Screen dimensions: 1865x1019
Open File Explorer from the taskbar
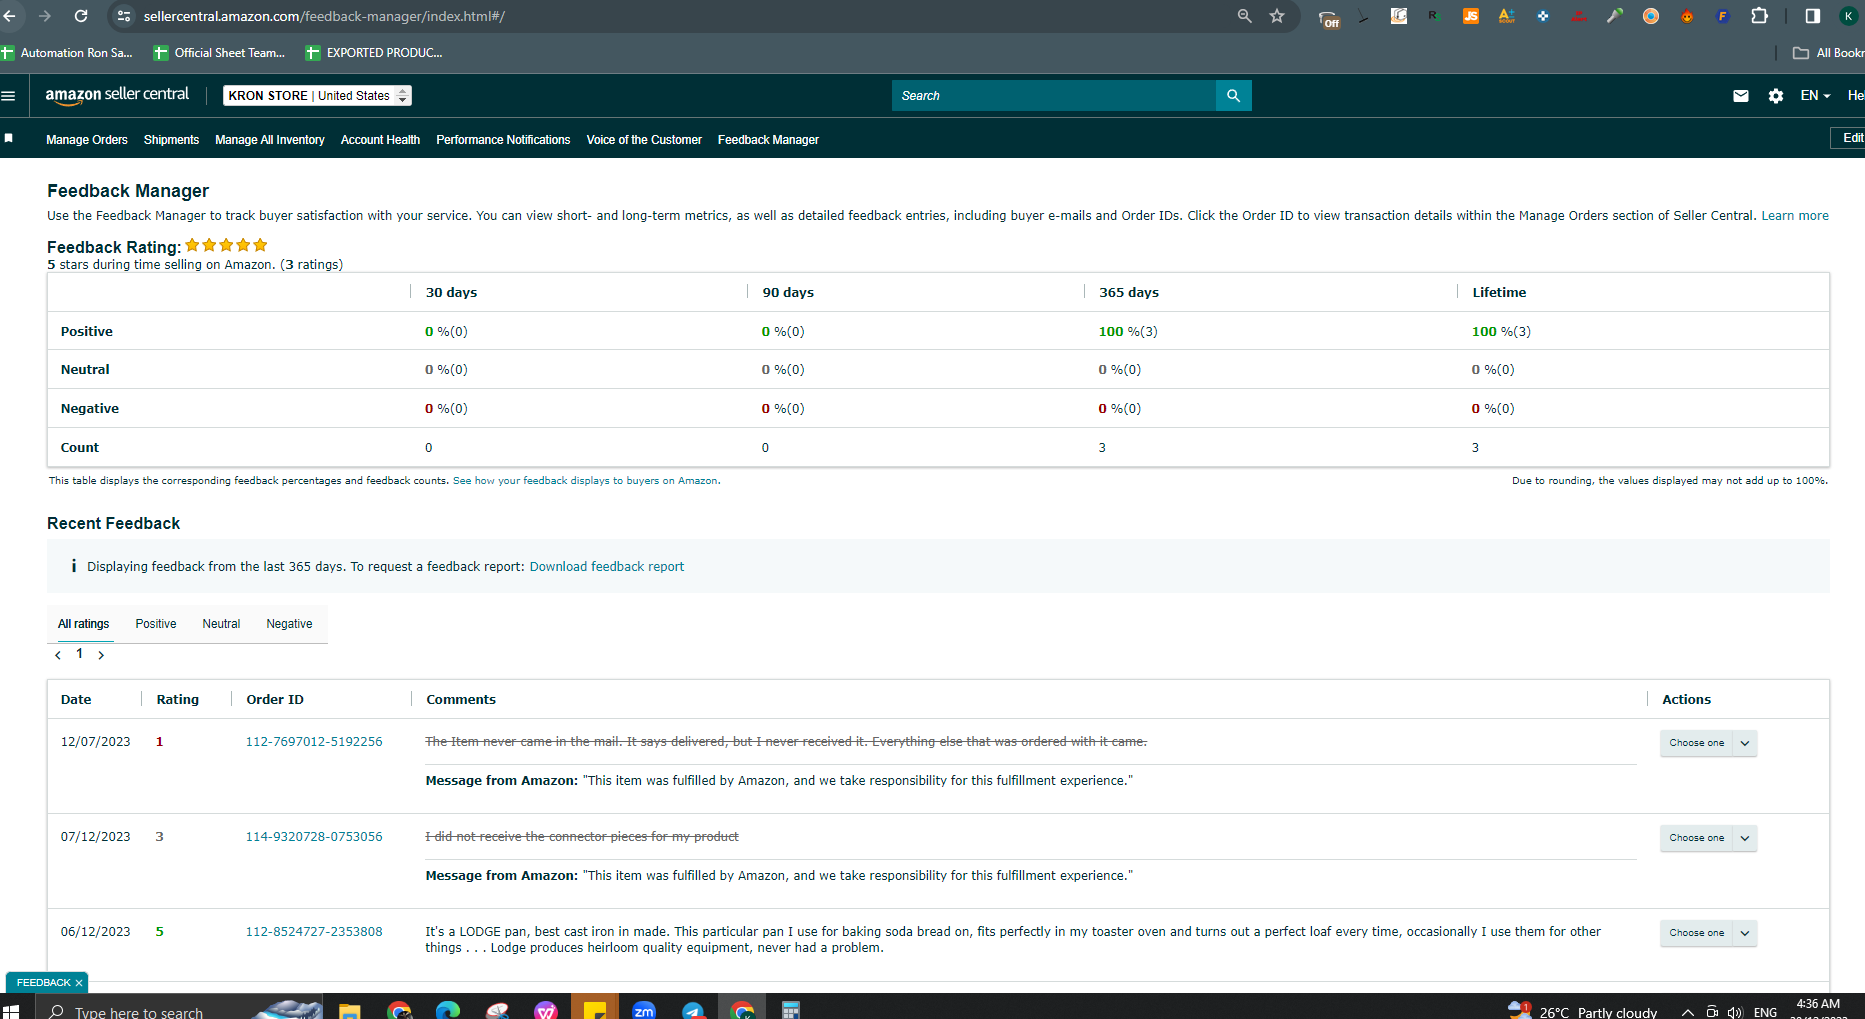click(349, 1010)
